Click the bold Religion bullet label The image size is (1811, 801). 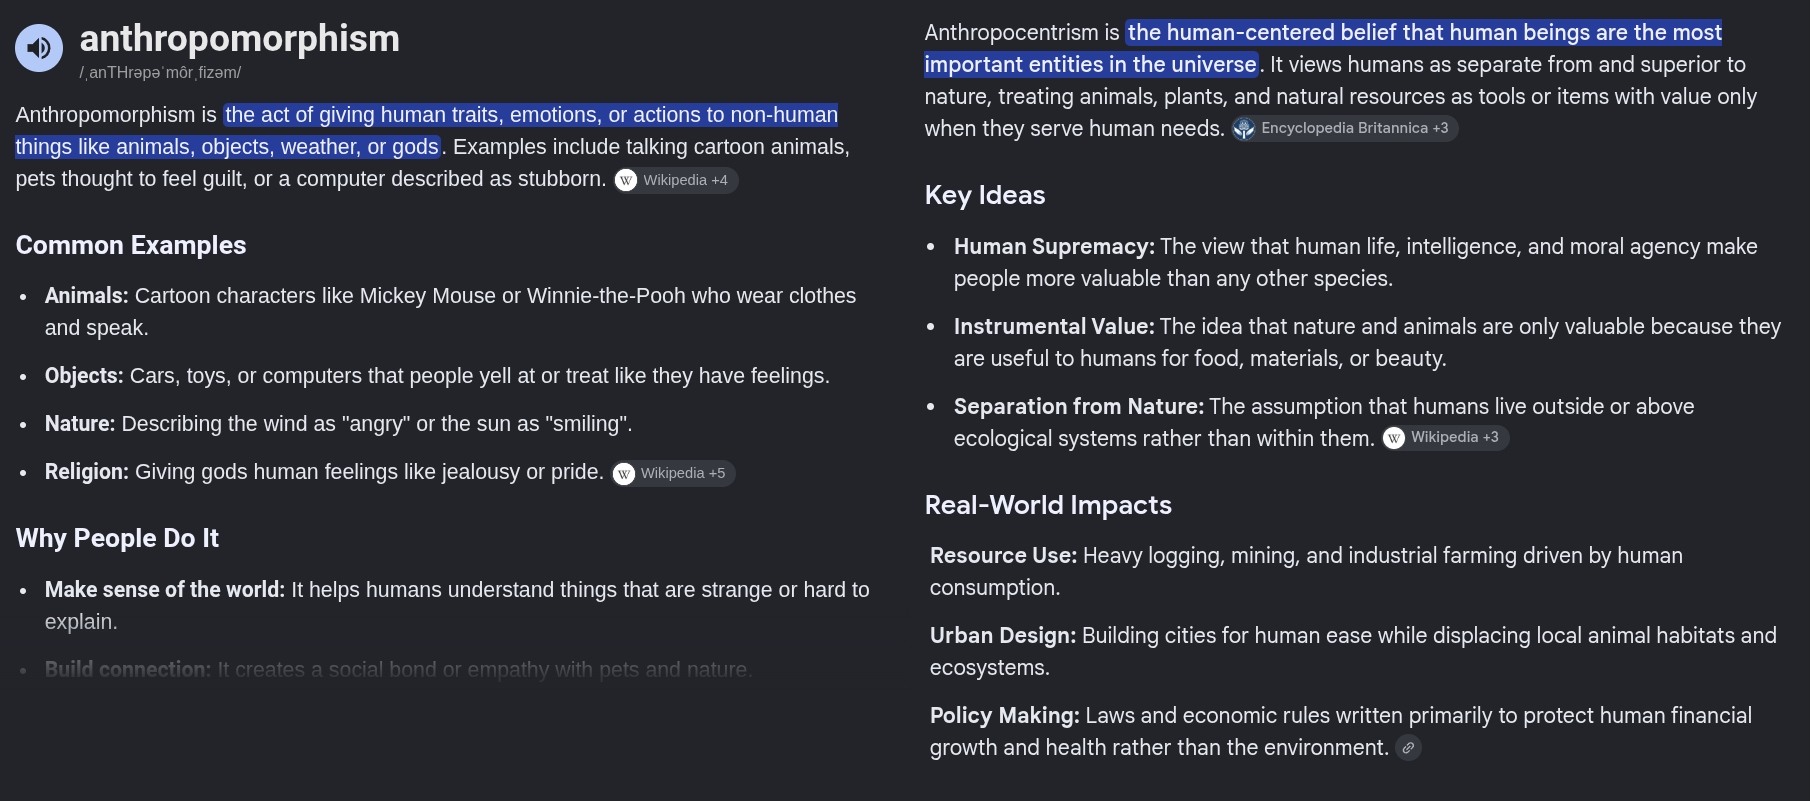click(87, 472)
